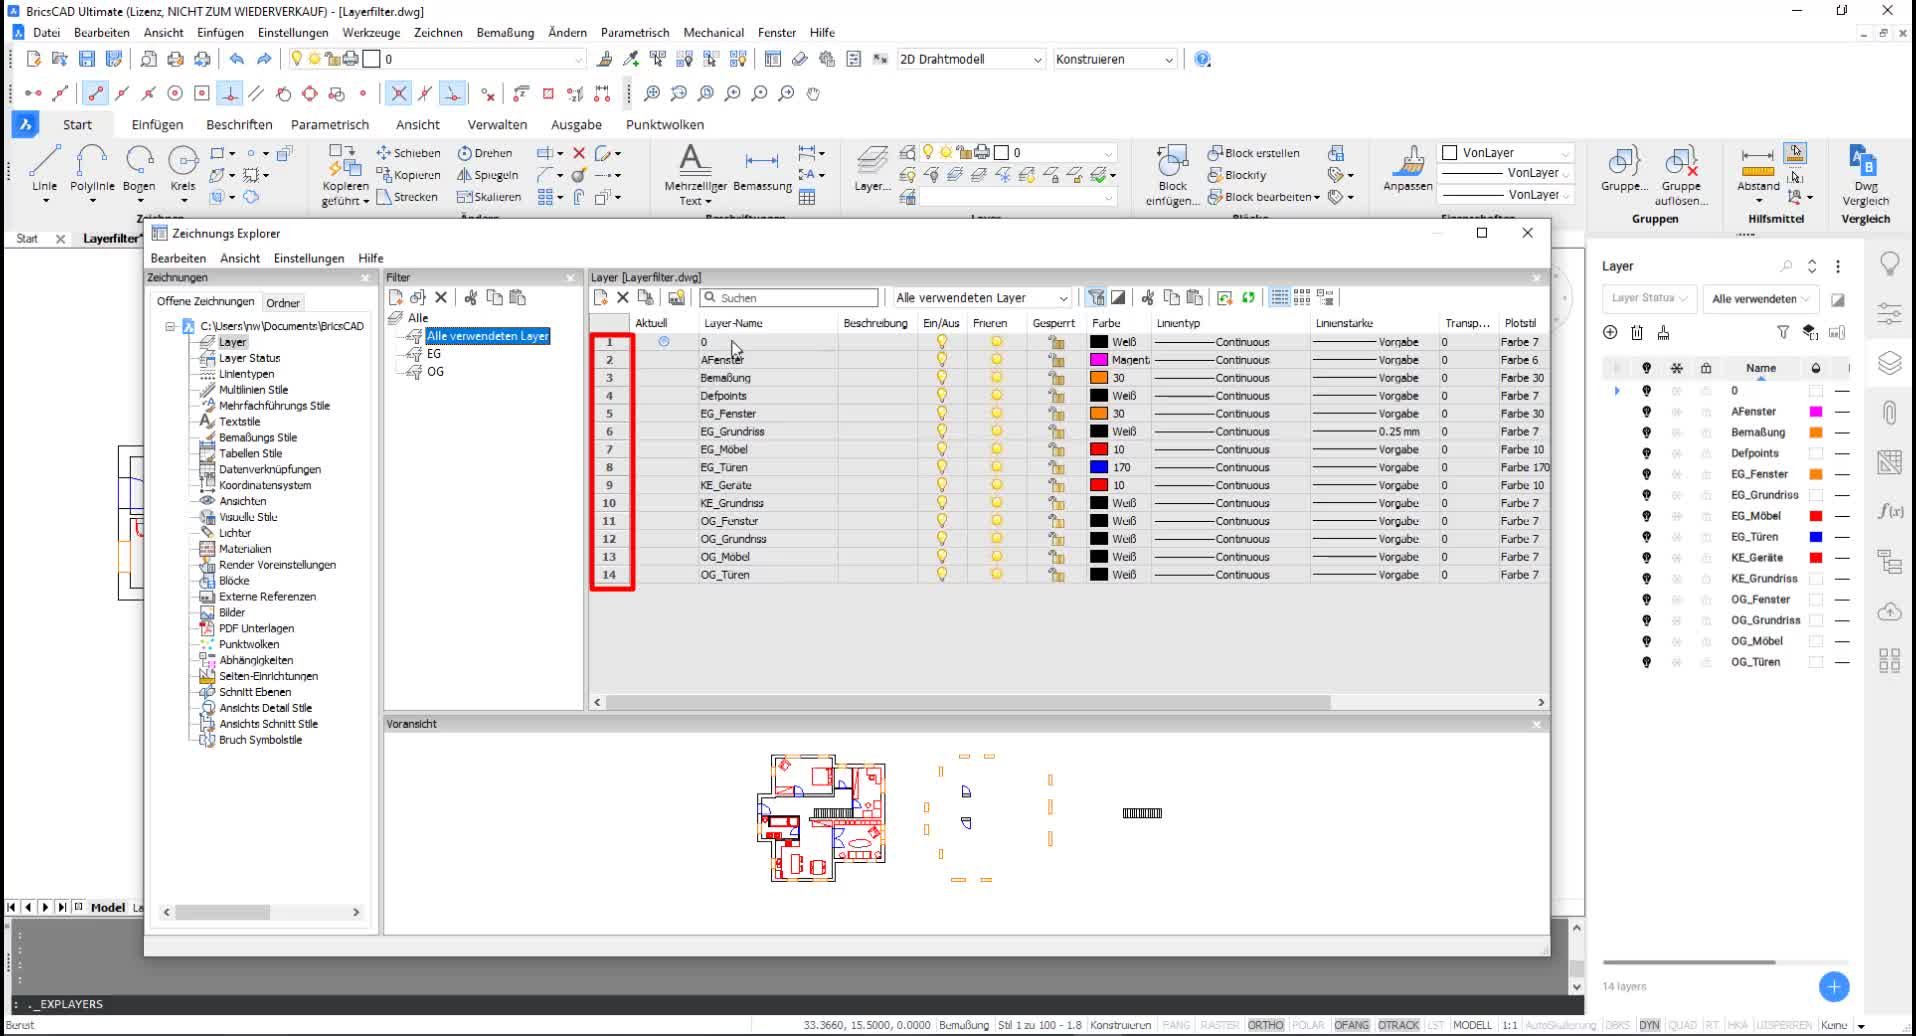
Task: Click the magenta color swatch of AFenster
Action: click(1098, 360)
